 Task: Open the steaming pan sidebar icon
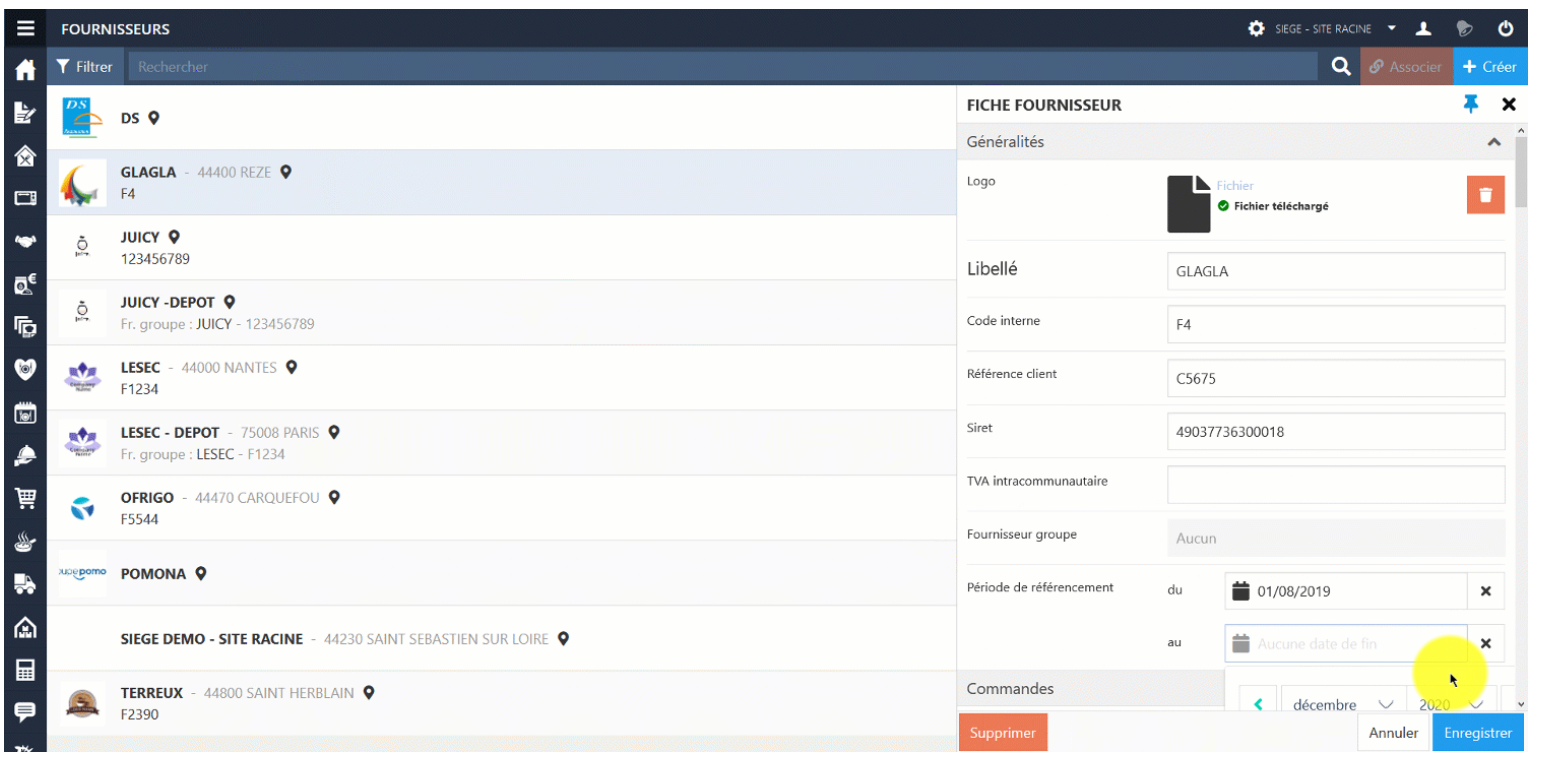25,541
